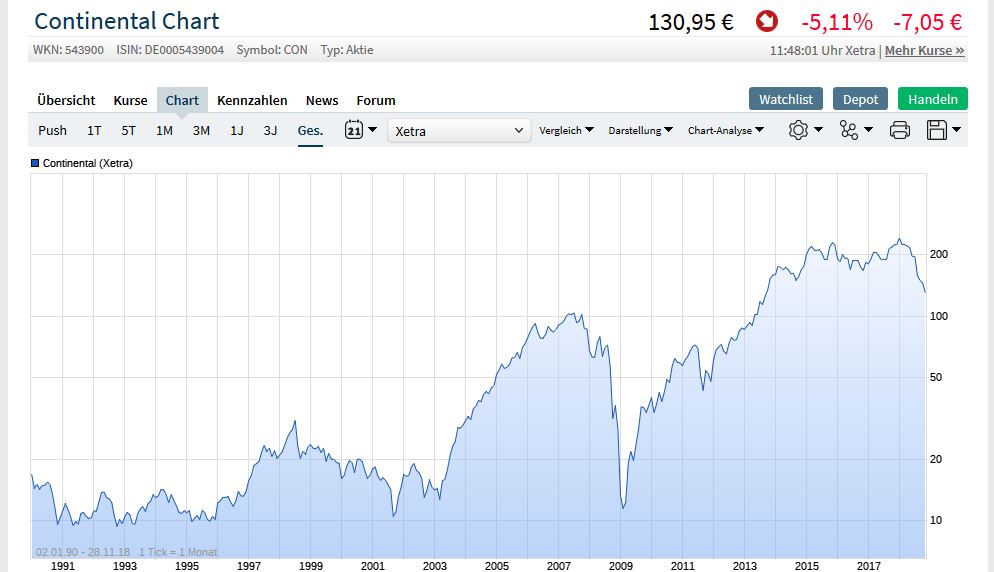Click the 11:48:01 Uhr Xetra timestamp
Viewport: 994px width, 572px height.
pos(822,50)
